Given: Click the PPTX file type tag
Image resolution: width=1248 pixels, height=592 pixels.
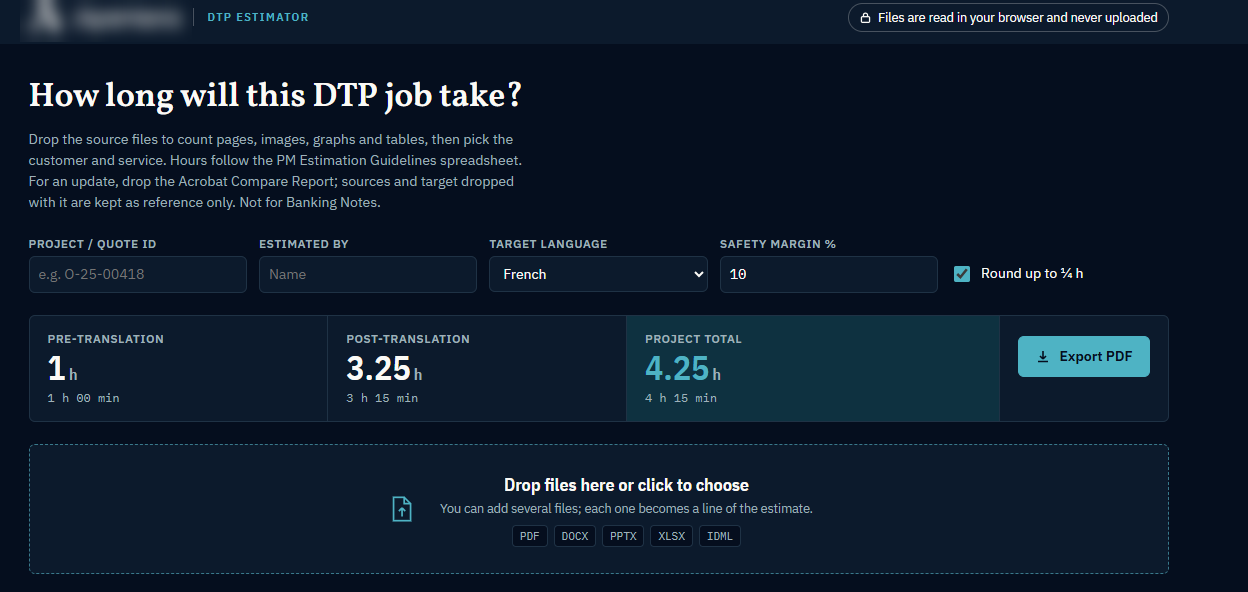Looking at the screenshot, I should click(x=623, y=537).
